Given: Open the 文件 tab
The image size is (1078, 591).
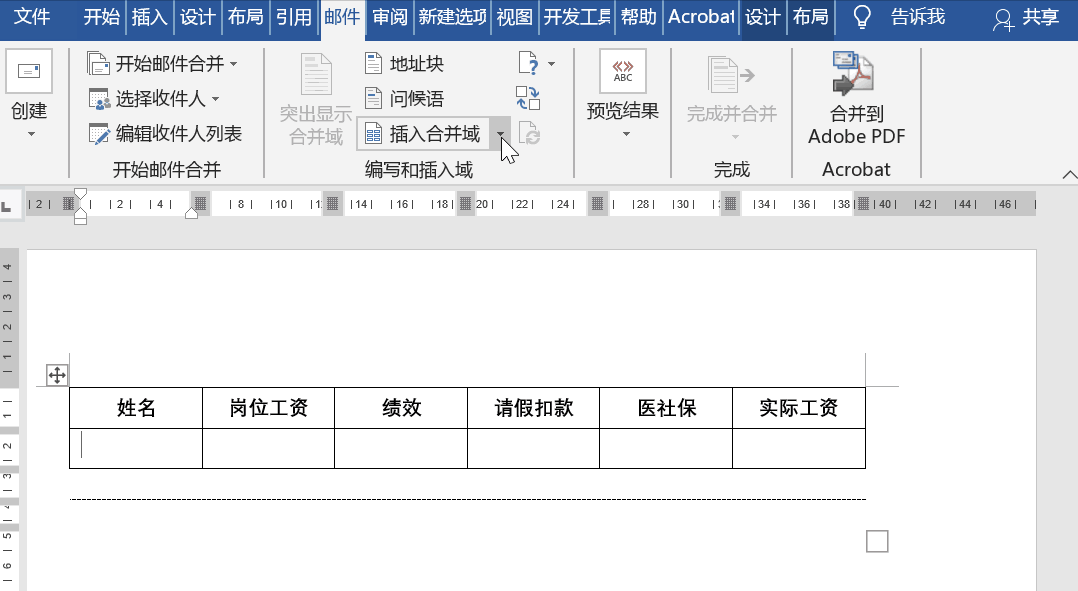Looking at the screenshot, I should [32, 16].
